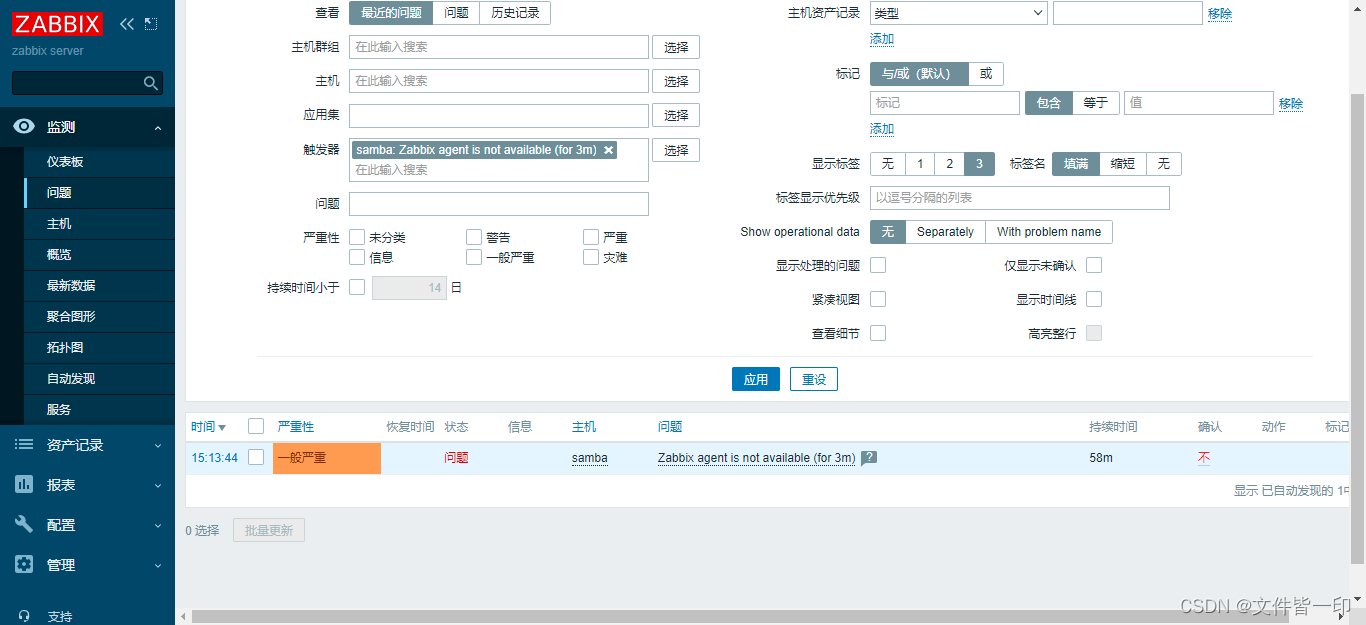The image size is (1366, 625).
Task: Set tag operator to 或
Action: [x=986, y=74]
